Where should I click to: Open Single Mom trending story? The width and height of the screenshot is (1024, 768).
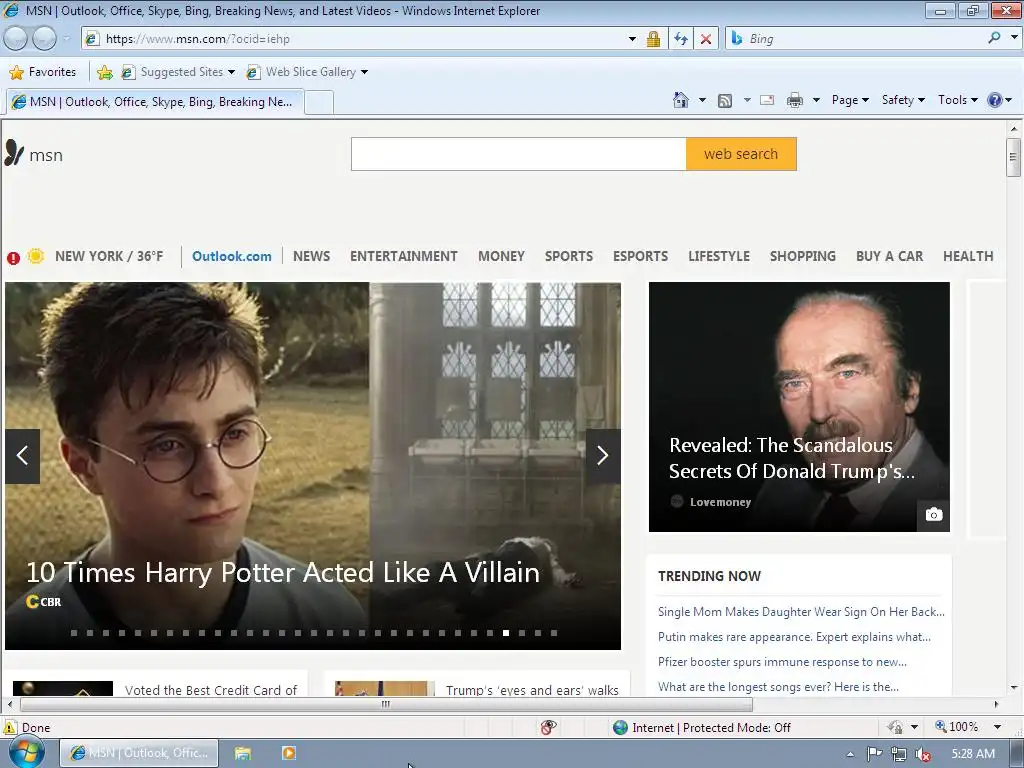pos(801,612)
